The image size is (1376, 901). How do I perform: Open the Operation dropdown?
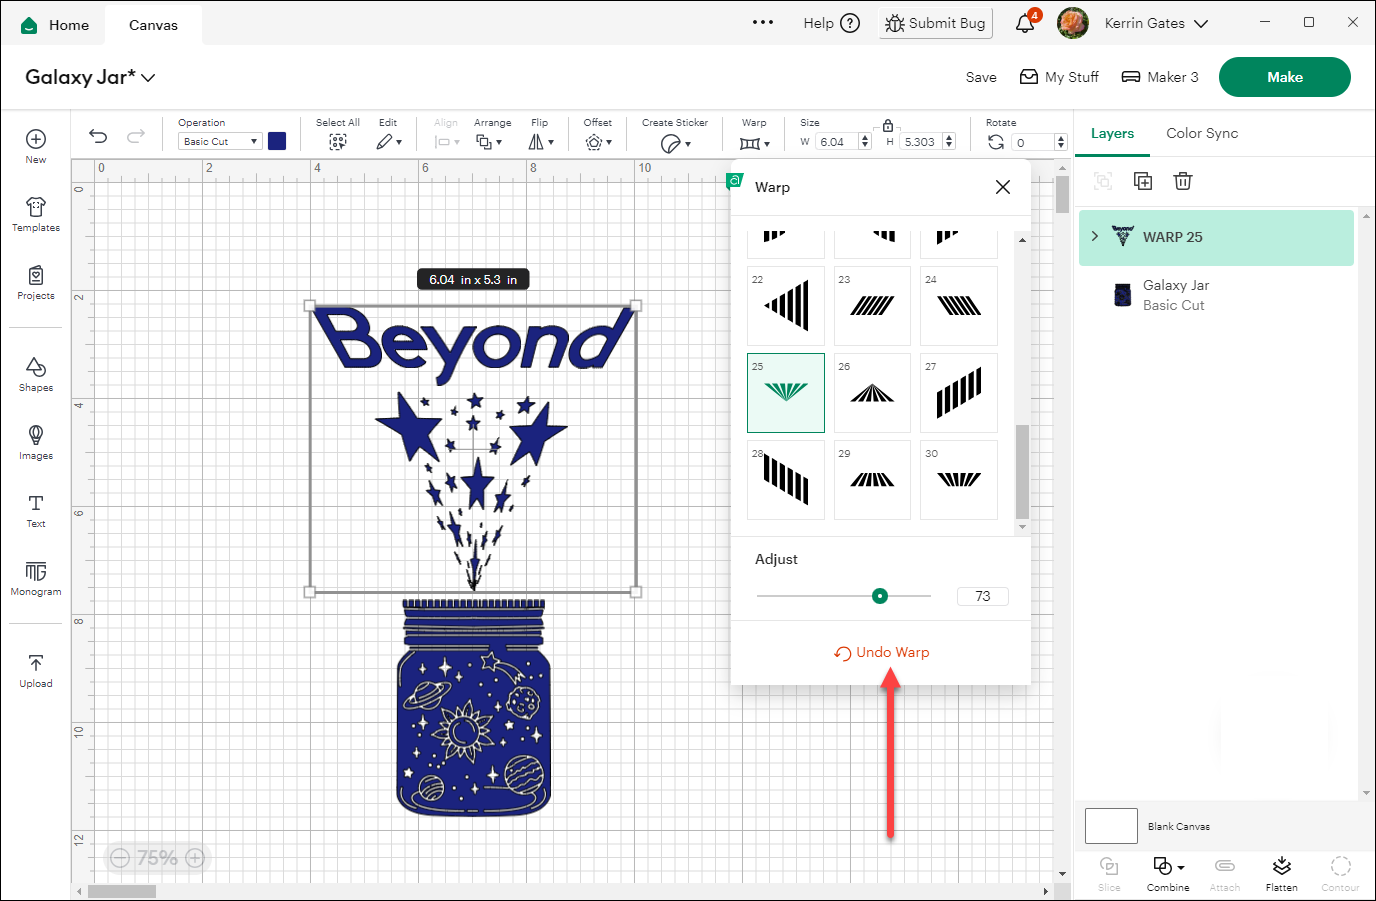[x=219, y=141]
